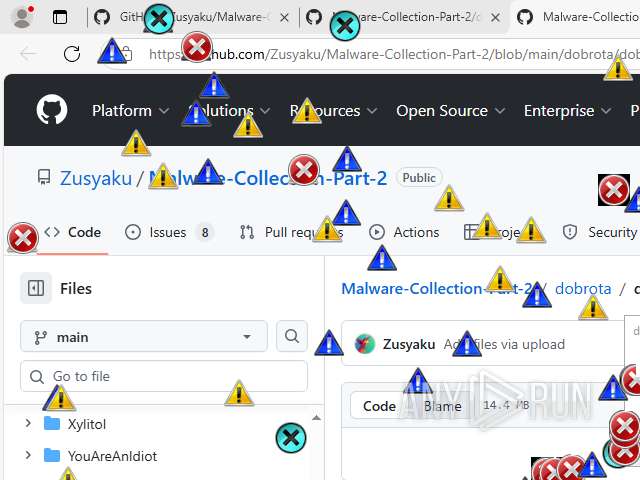Click the Zusyaku commit author avatar

click(x=364, y=344)
